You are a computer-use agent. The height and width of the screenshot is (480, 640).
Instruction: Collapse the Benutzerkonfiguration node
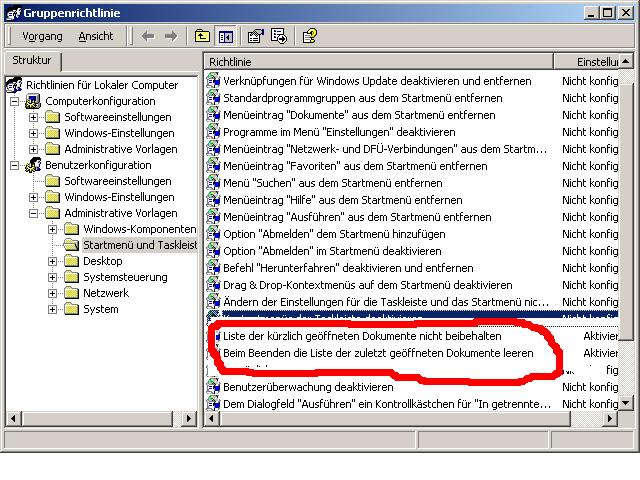pyautogui.click(x=14, y=165)
